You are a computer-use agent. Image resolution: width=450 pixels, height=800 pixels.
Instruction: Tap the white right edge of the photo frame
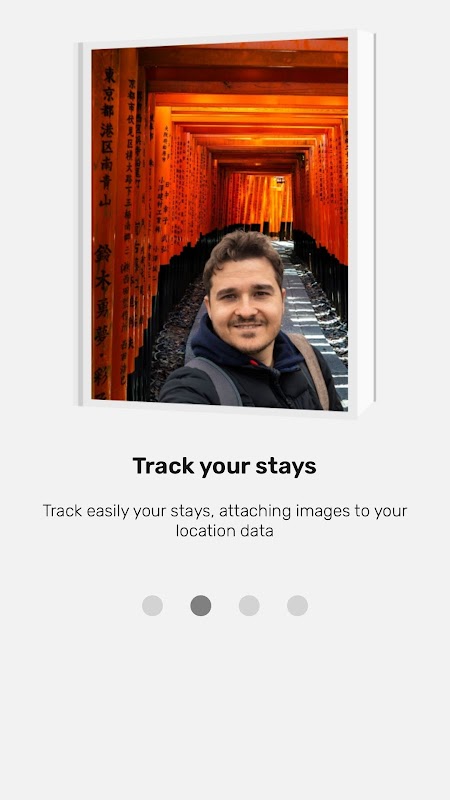pos(365,223)
